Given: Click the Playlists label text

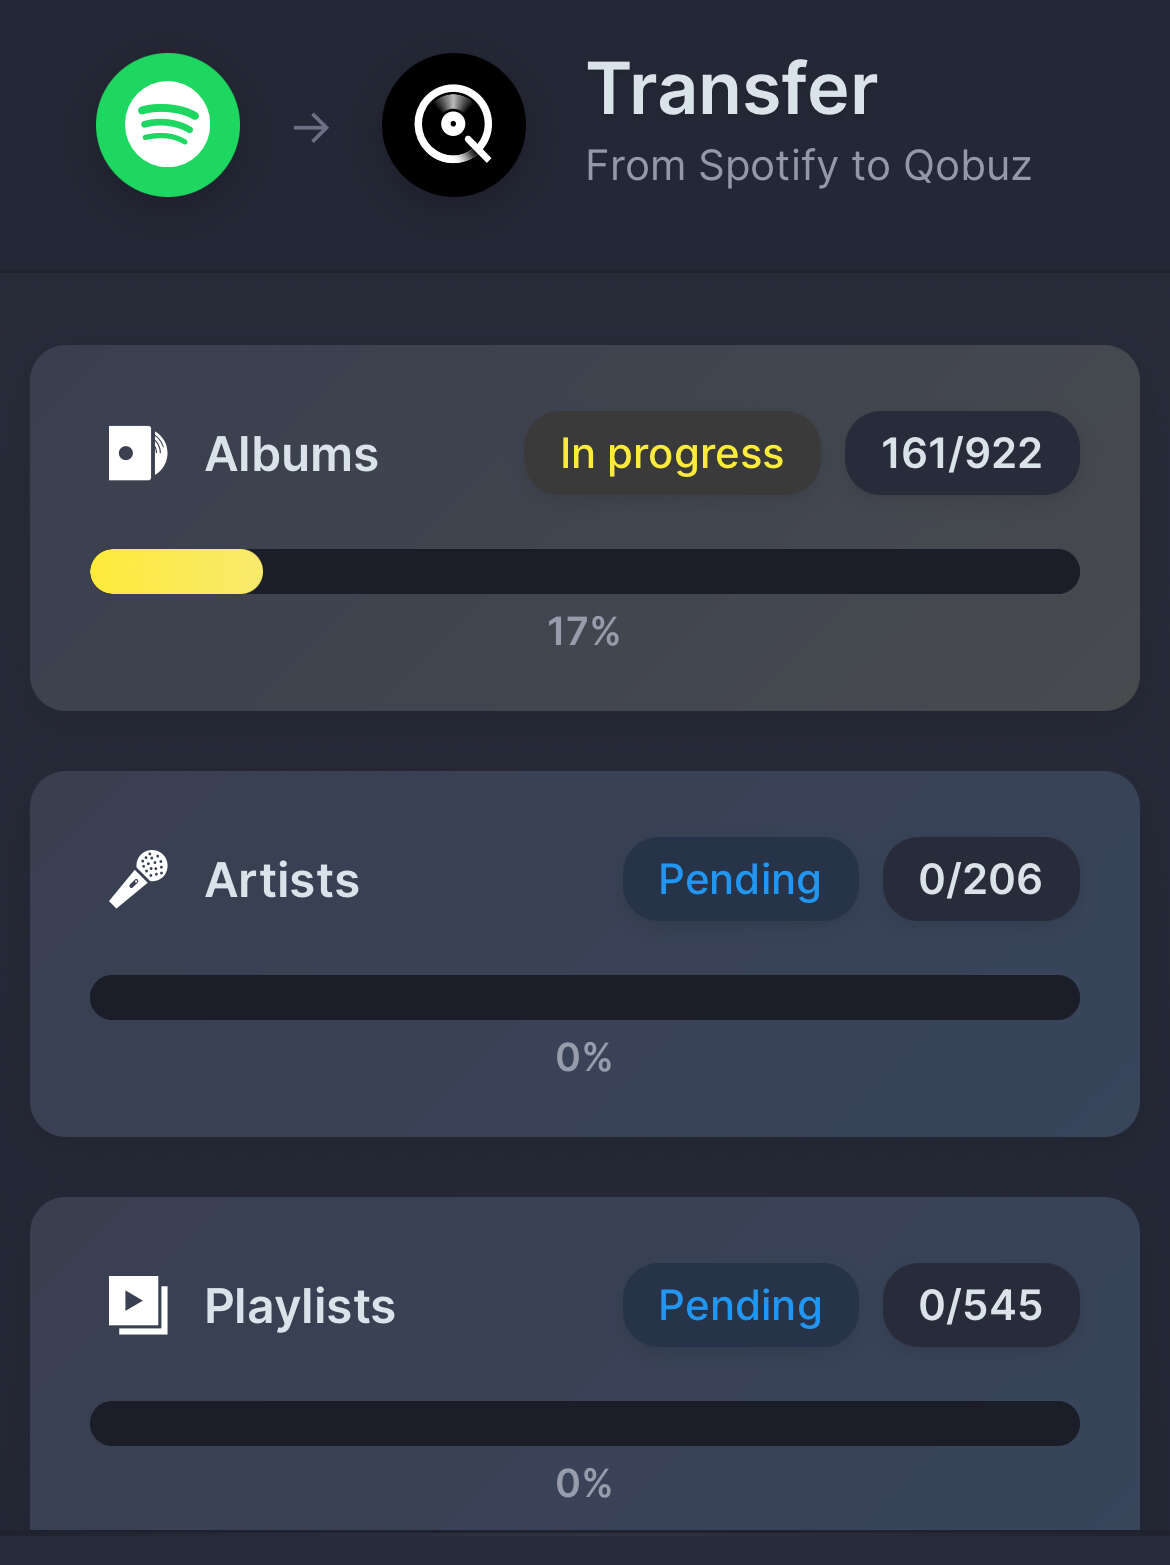Looking at the screenshot, I should 300,1306.
